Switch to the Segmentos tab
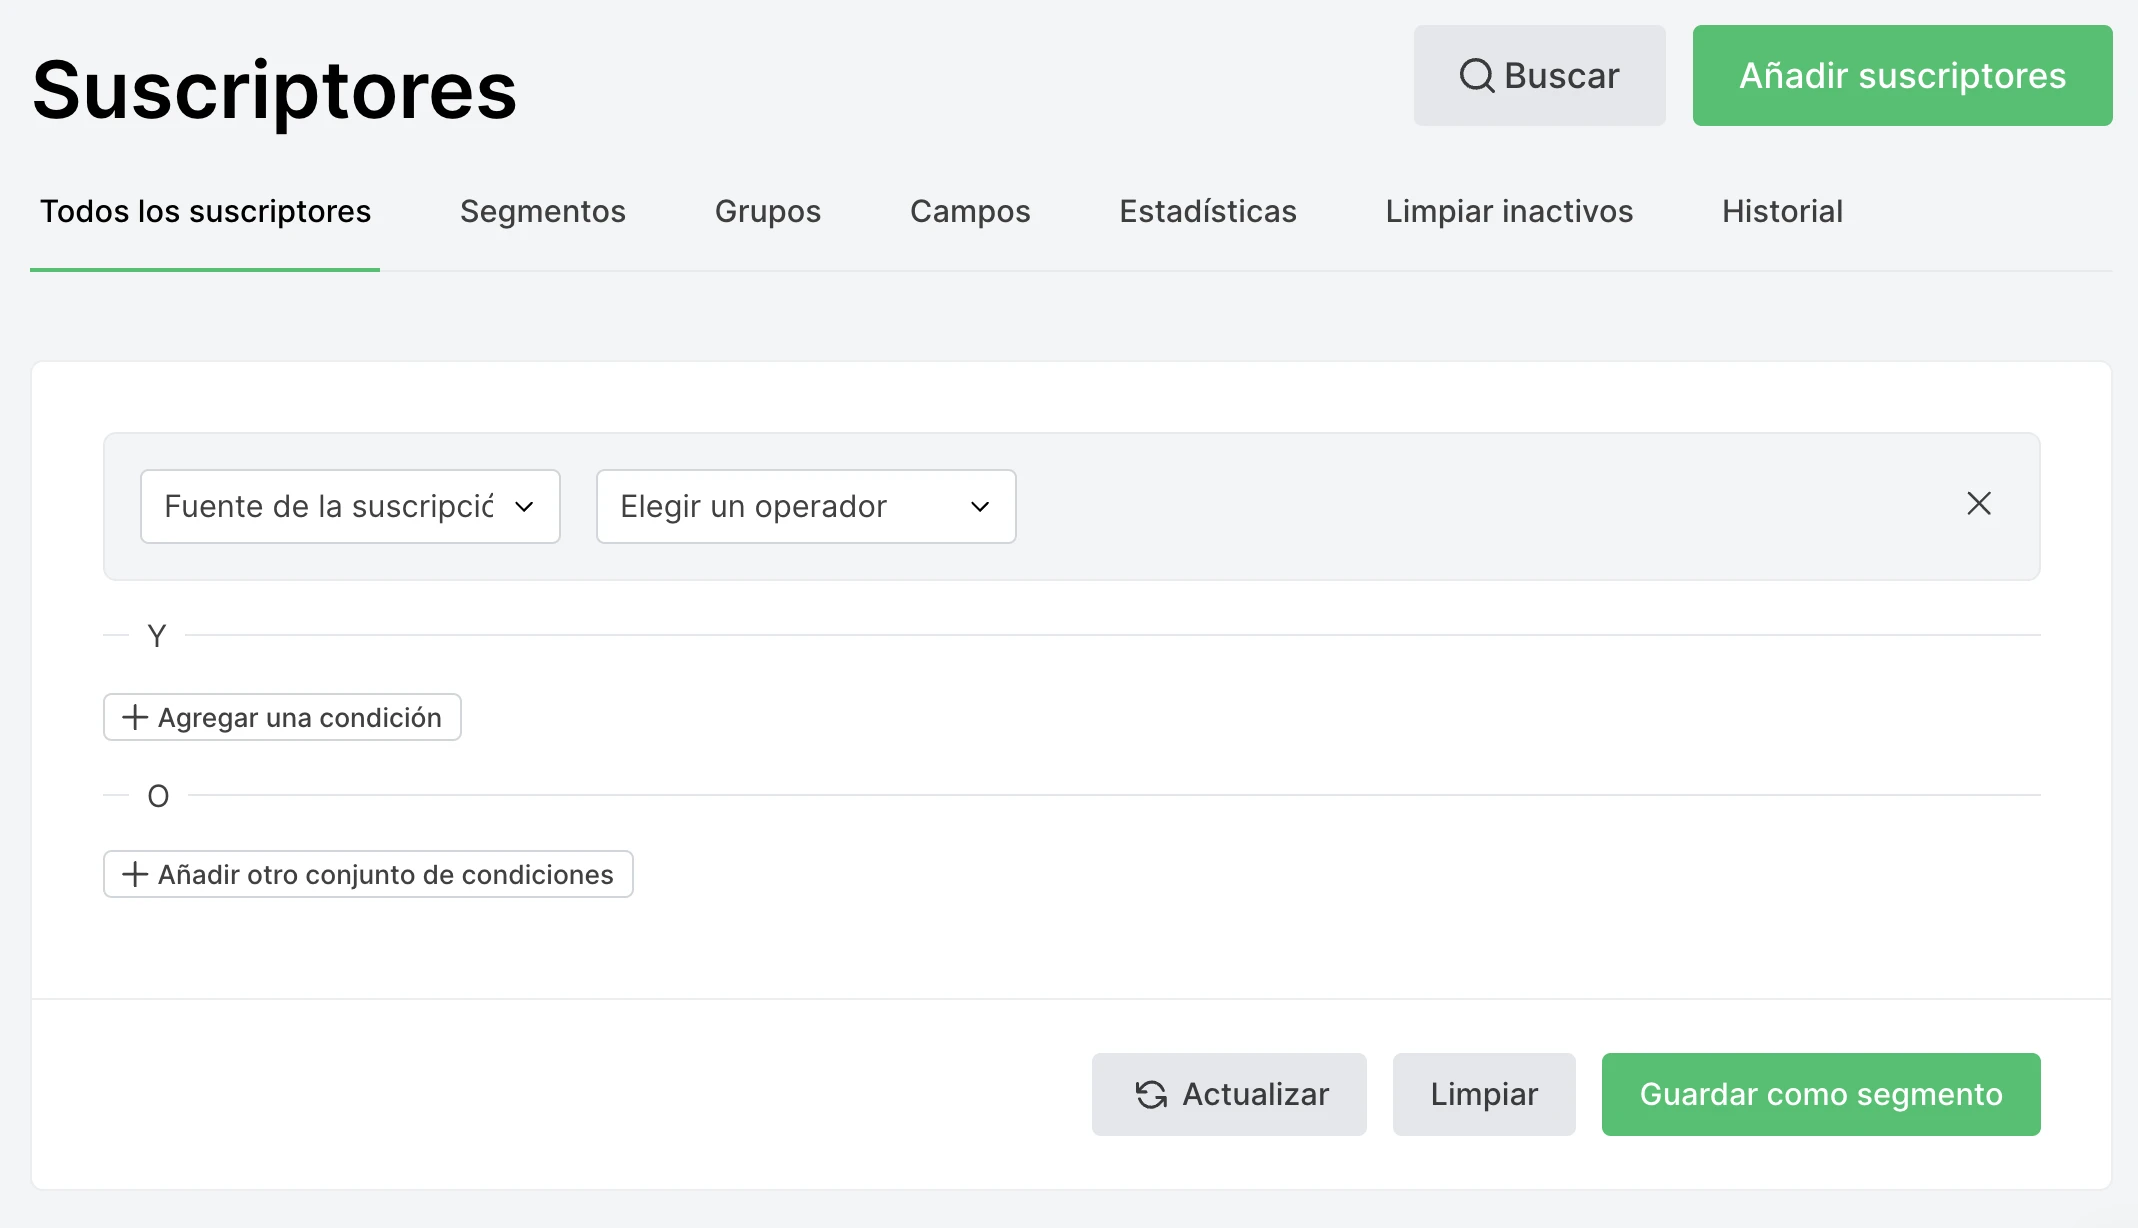 542,212
